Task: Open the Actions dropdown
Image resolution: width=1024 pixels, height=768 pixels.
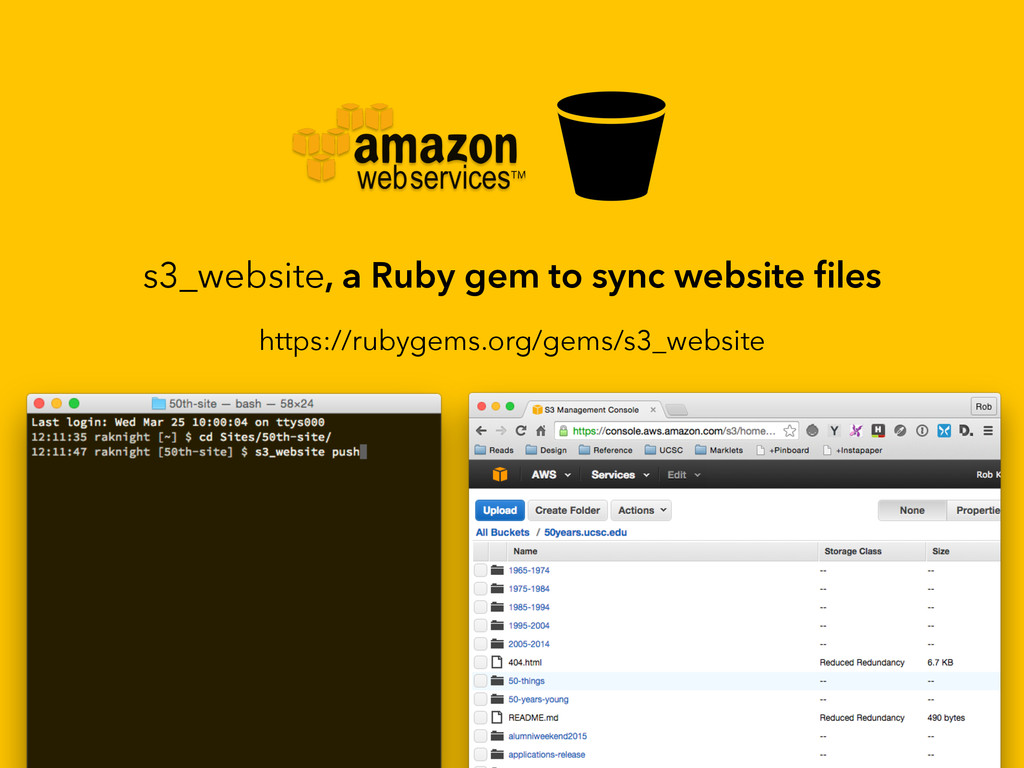Action: click(x=641, y=510)
